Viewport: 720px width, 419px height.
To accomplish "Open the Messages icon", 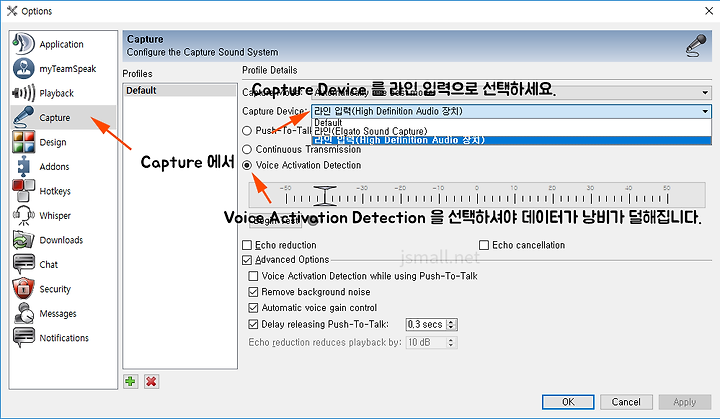I will point(23,313).
